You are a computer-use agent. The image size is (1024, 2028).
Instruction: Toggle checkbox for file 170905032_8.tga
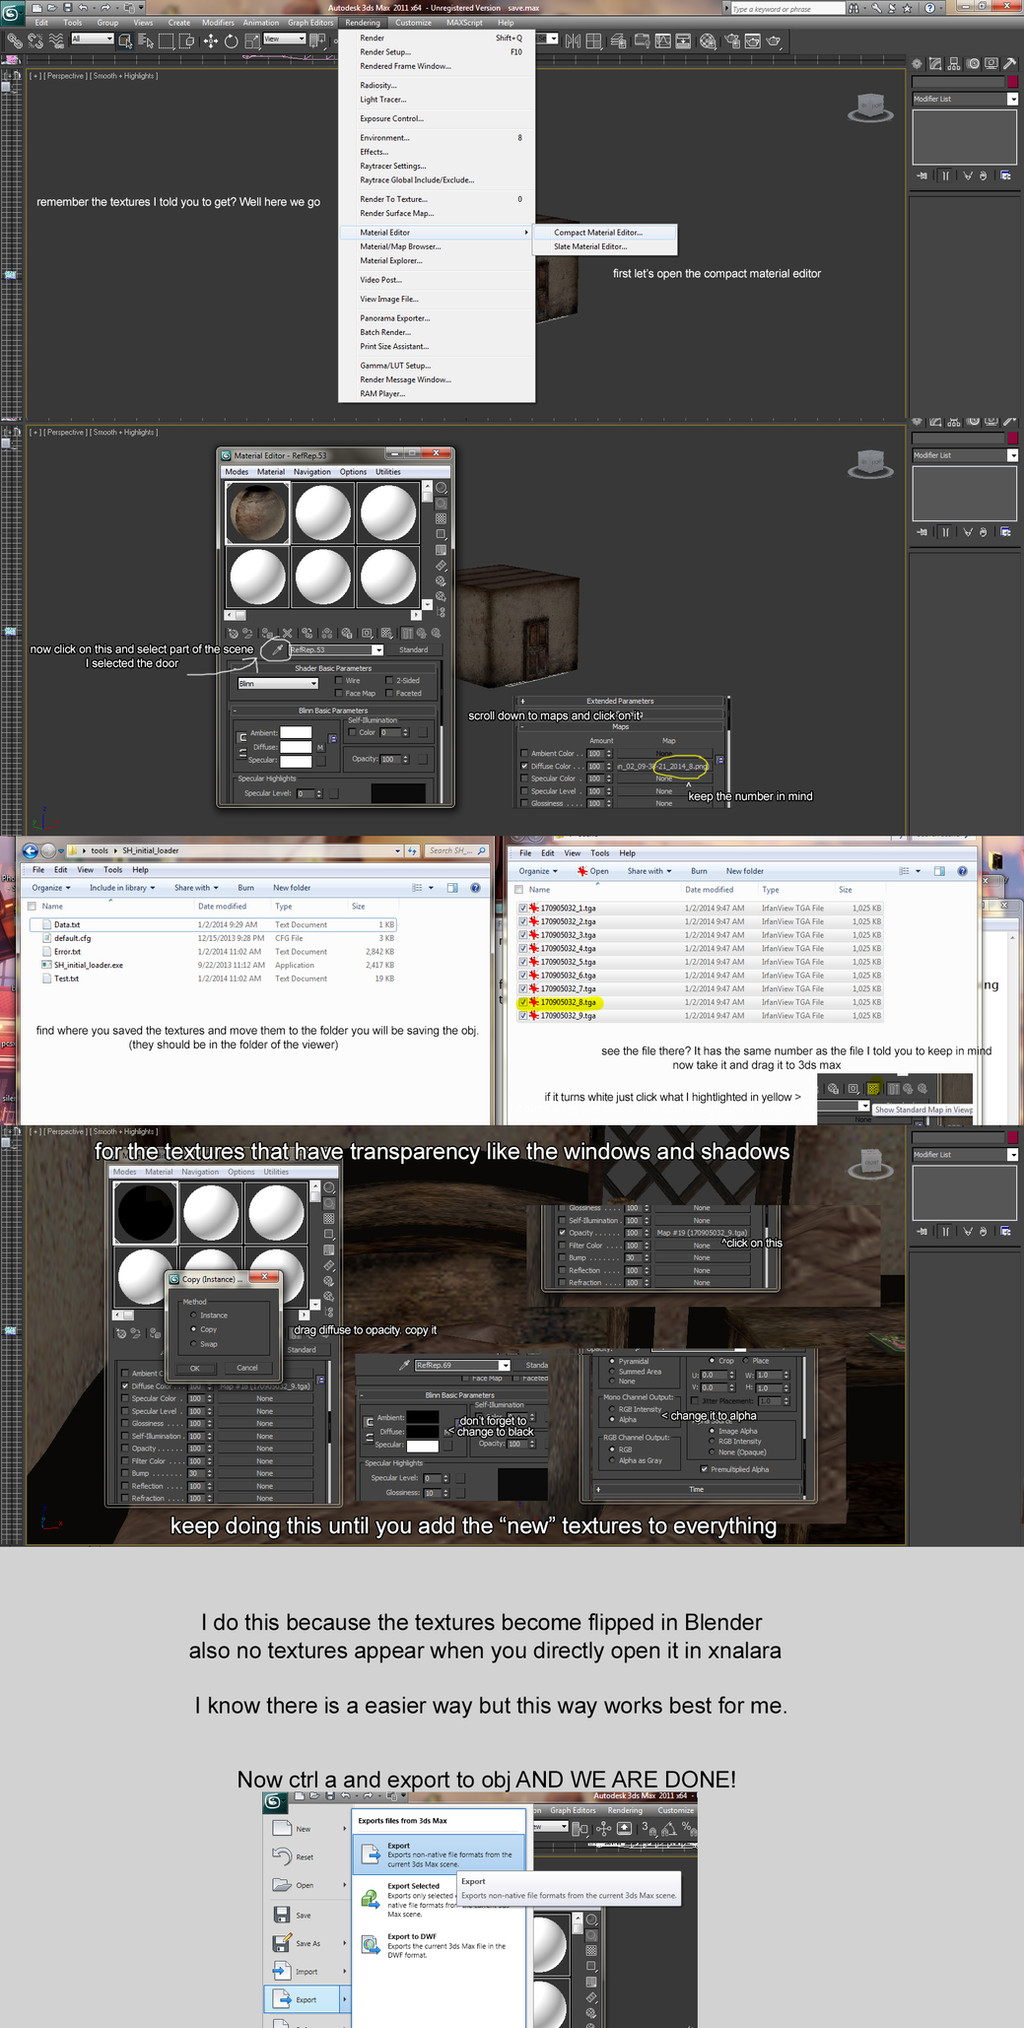coord(523,1002)
